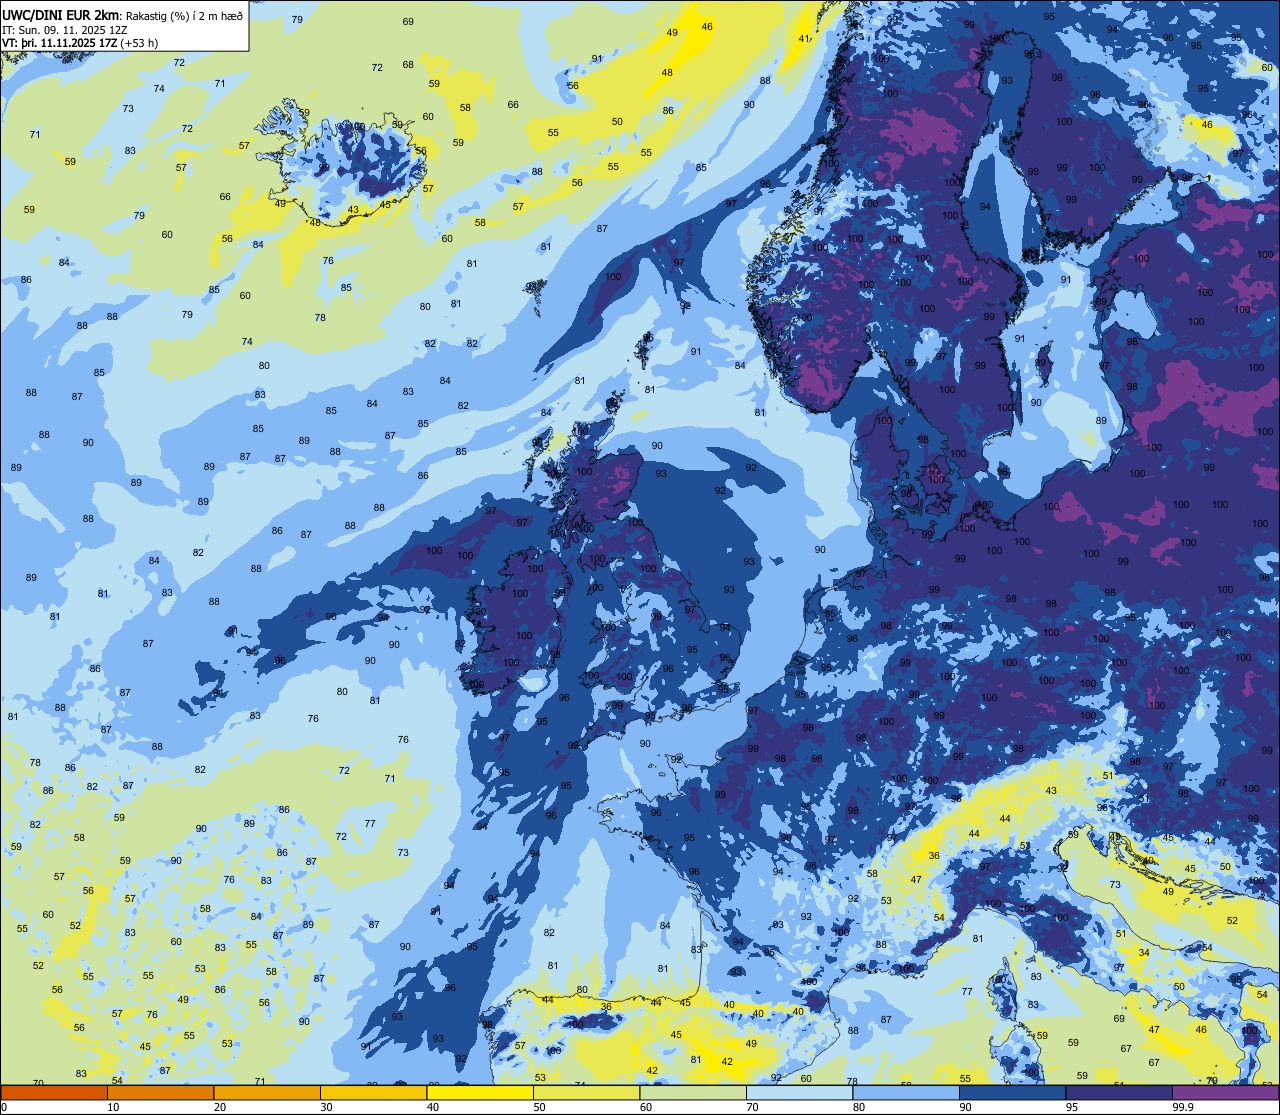Click the purple above-99.9 legend segment
This screenshot has width=1280, height=1115.
coord(1226,1092)
